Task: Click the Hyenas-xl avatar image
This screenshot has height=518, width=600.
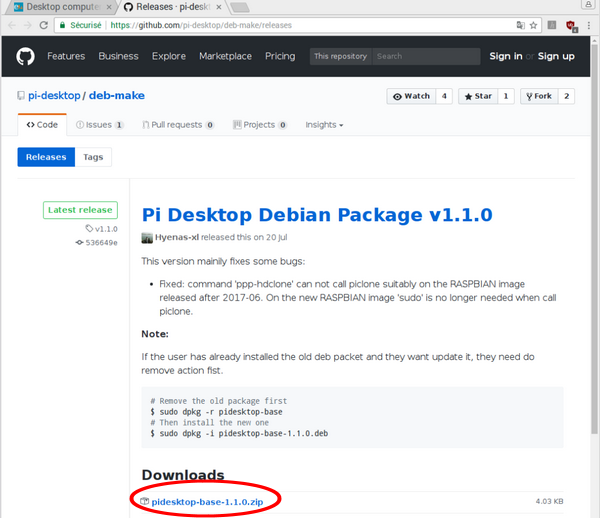Action: pyautogui.click(x=147, y=238)
